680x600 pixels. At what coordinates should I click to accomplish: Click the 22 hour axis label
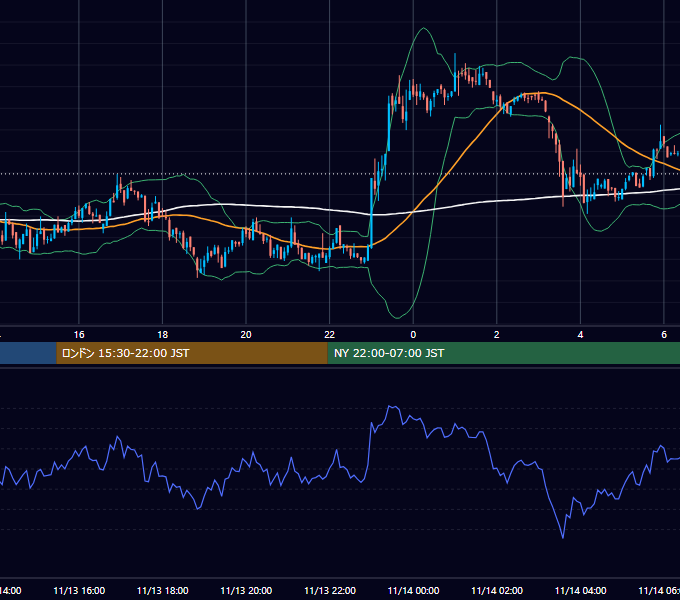coord(330,335)
